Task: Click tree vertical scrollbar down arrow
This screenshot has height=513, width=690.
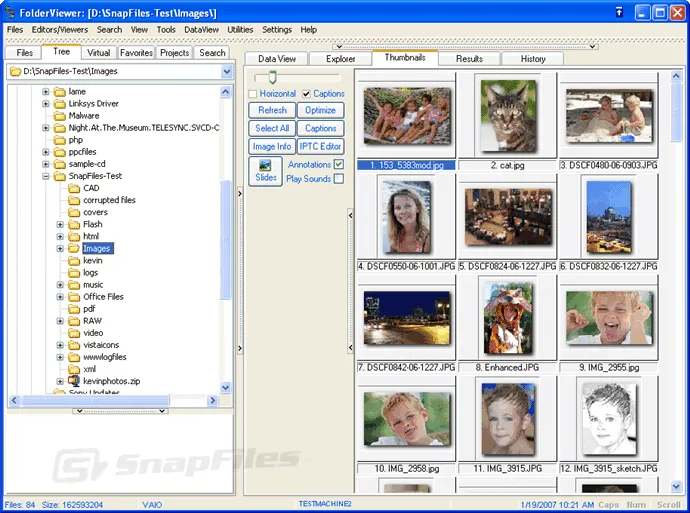Action: pos(226,388)
